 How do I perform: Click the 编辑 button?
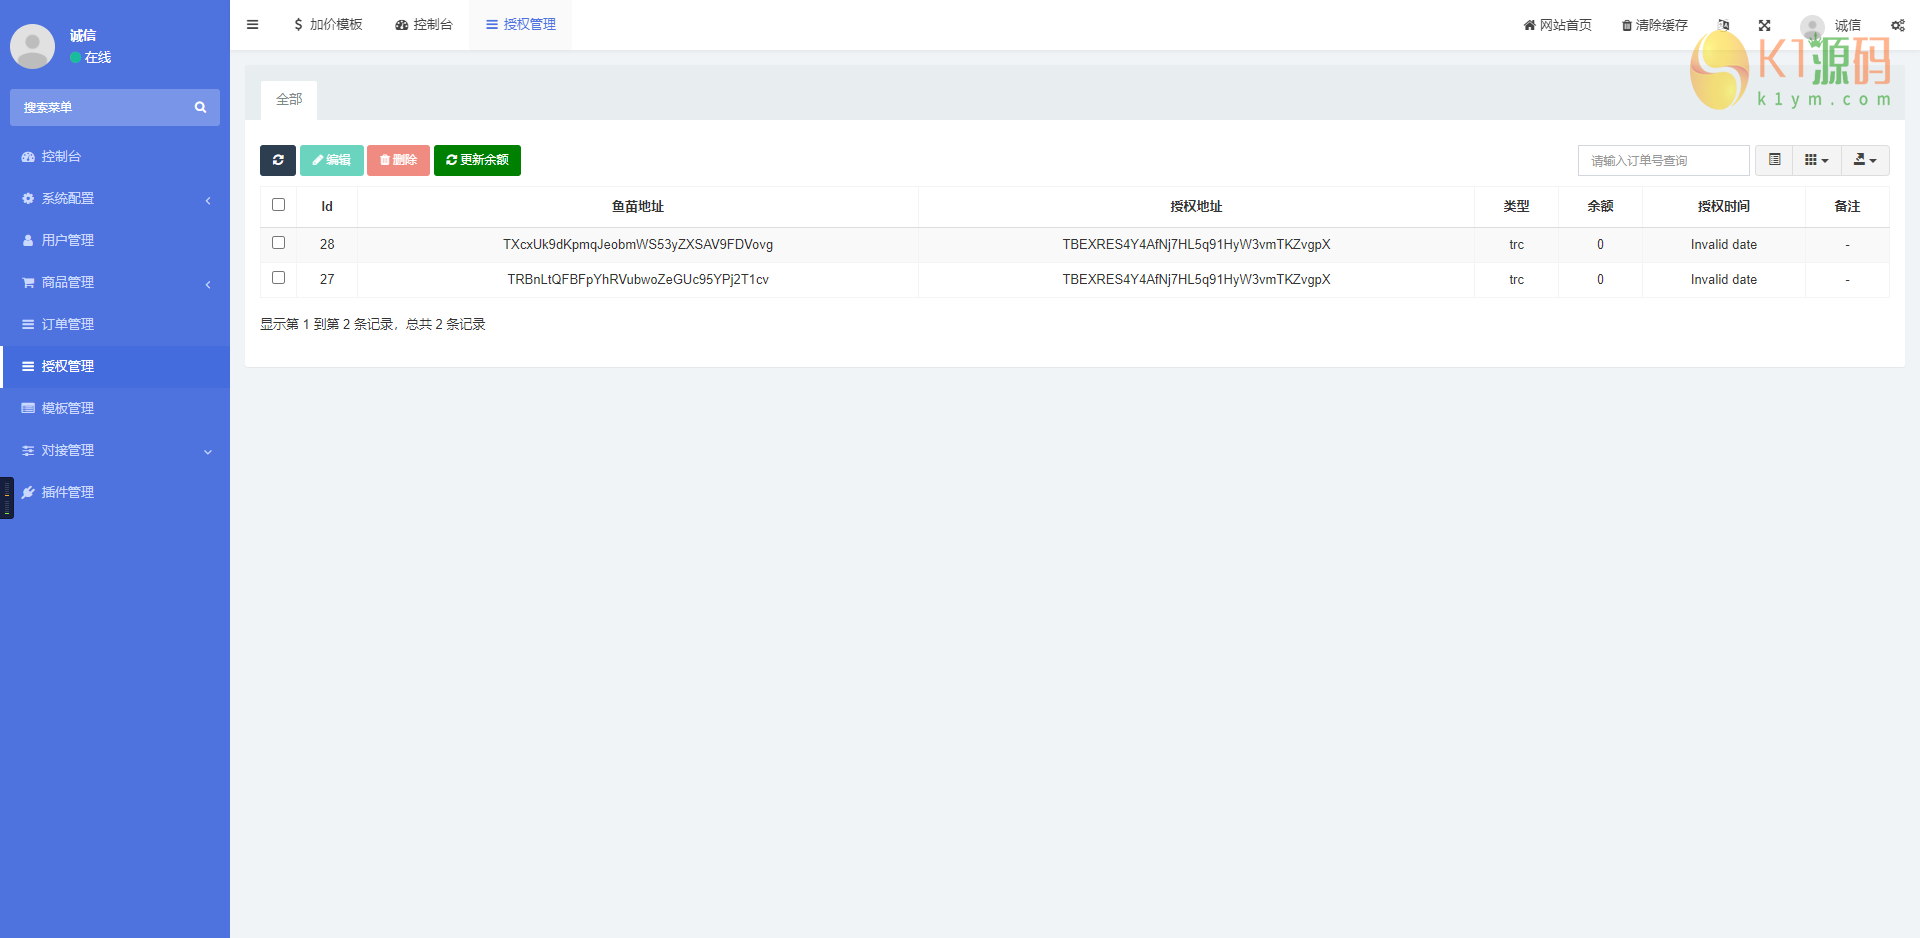click(x=331, y=160)
